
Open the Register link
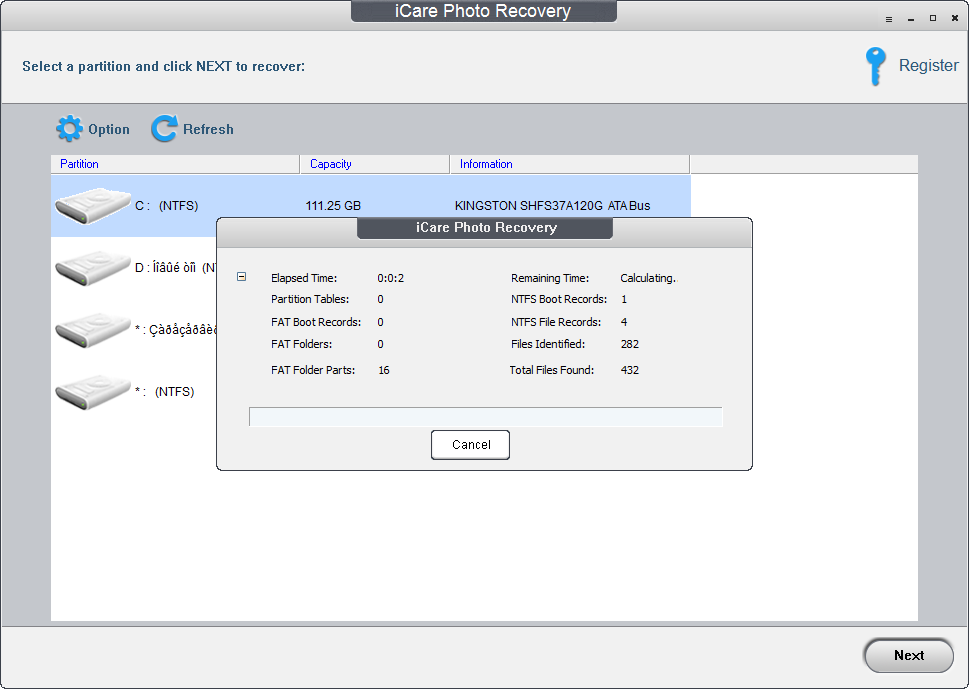(928, 66)
